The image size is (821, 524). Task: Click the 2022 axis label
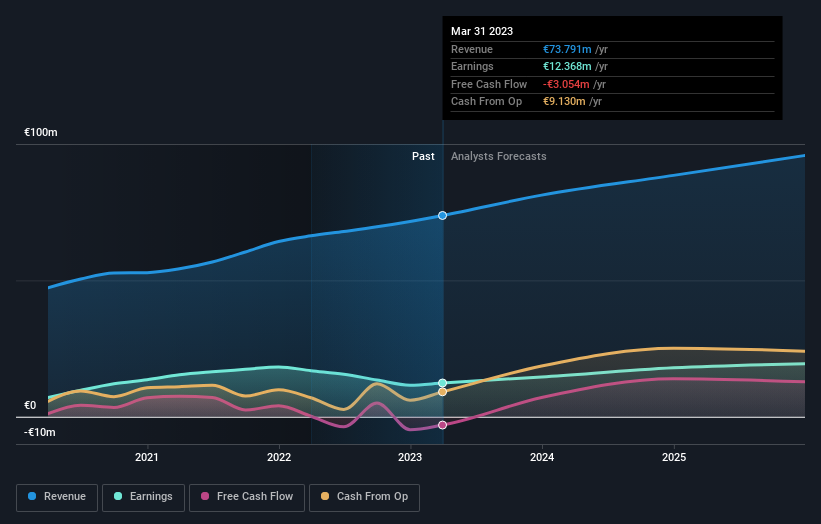tap(279, 457)
